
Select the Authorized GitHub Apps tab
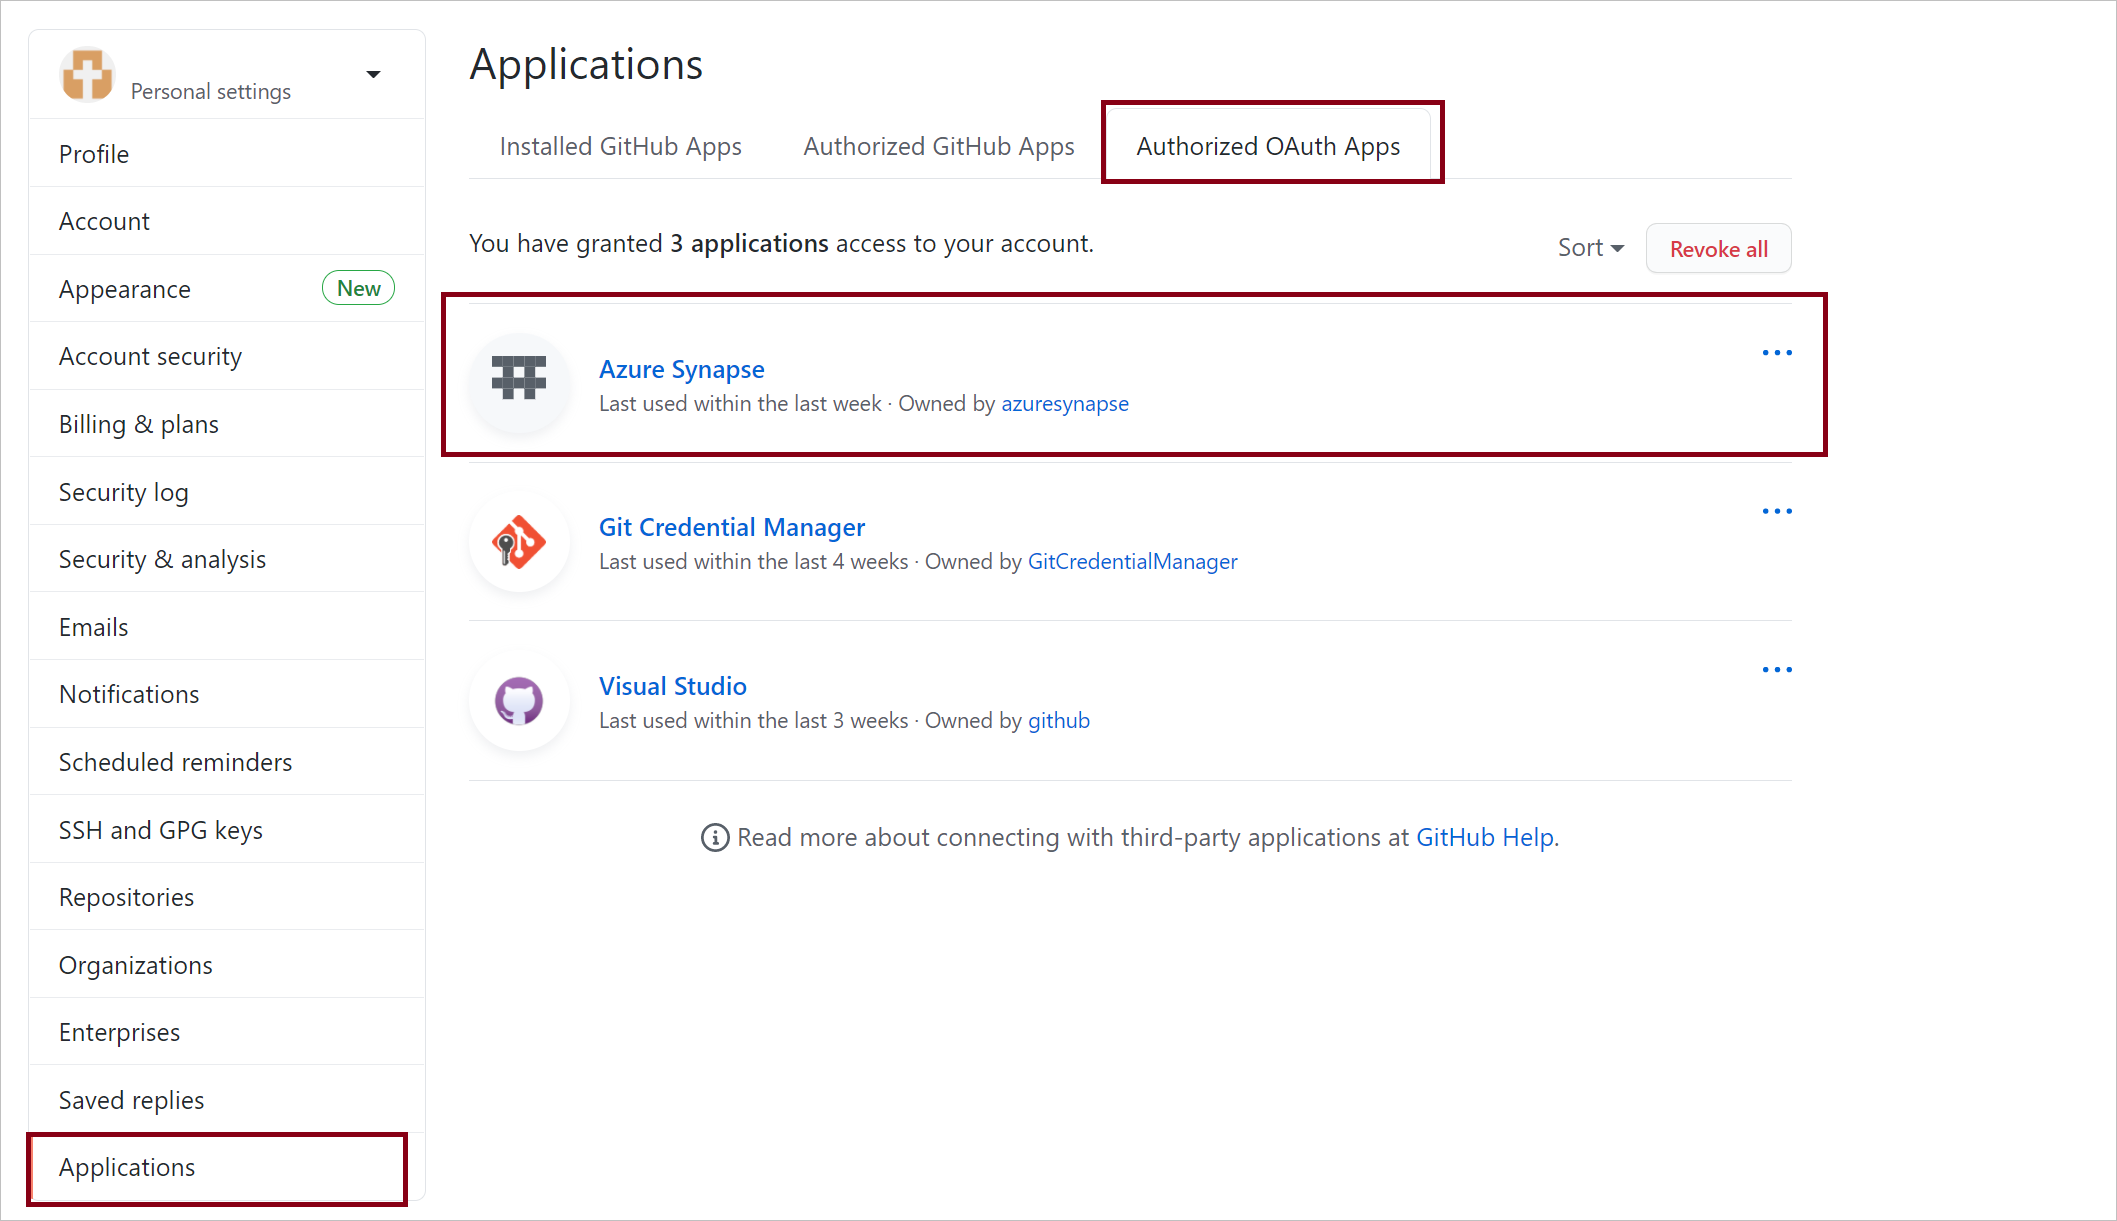[938, 145]
